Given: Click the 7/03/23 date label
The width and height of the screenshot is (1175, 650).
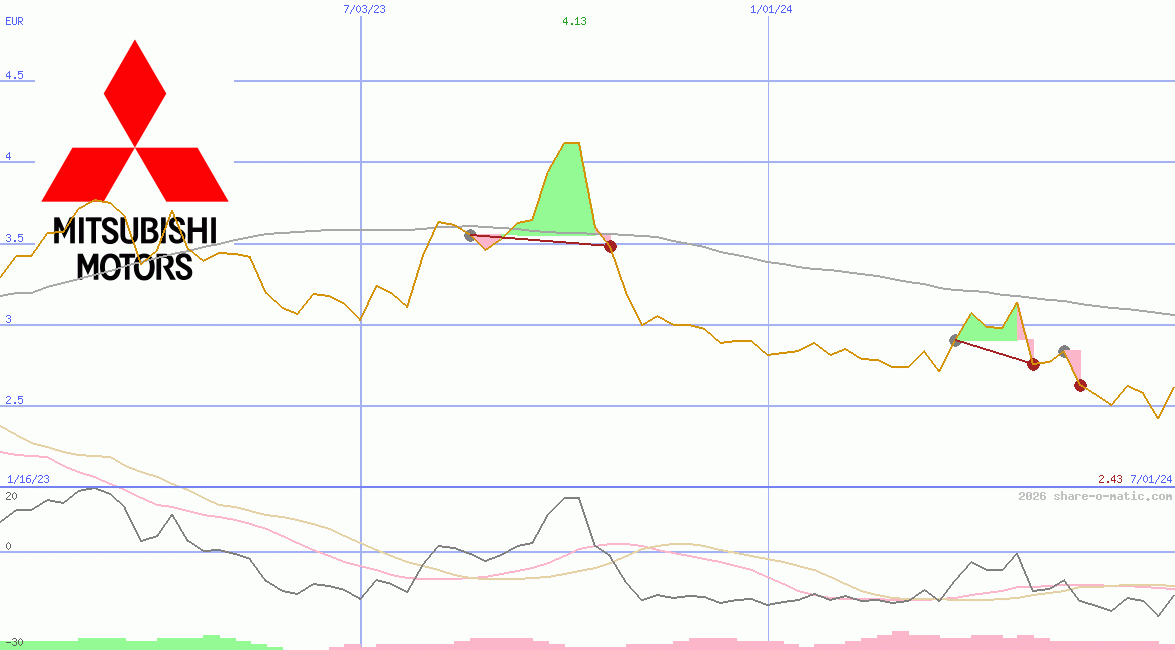Looking at the screenshot, I should tap(362, 10).
